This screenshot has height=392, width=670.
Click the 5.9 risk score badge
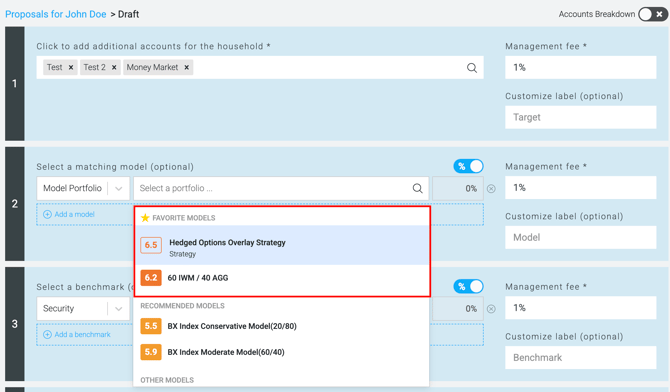[151, 352]
